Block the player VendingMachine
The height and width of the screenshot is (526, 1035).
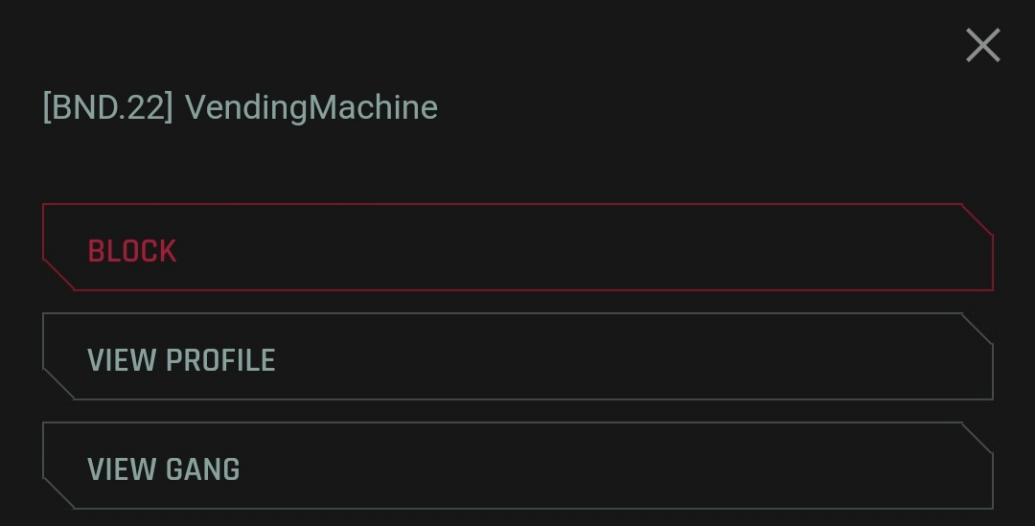pyautogui.click(x=517, y=248)
